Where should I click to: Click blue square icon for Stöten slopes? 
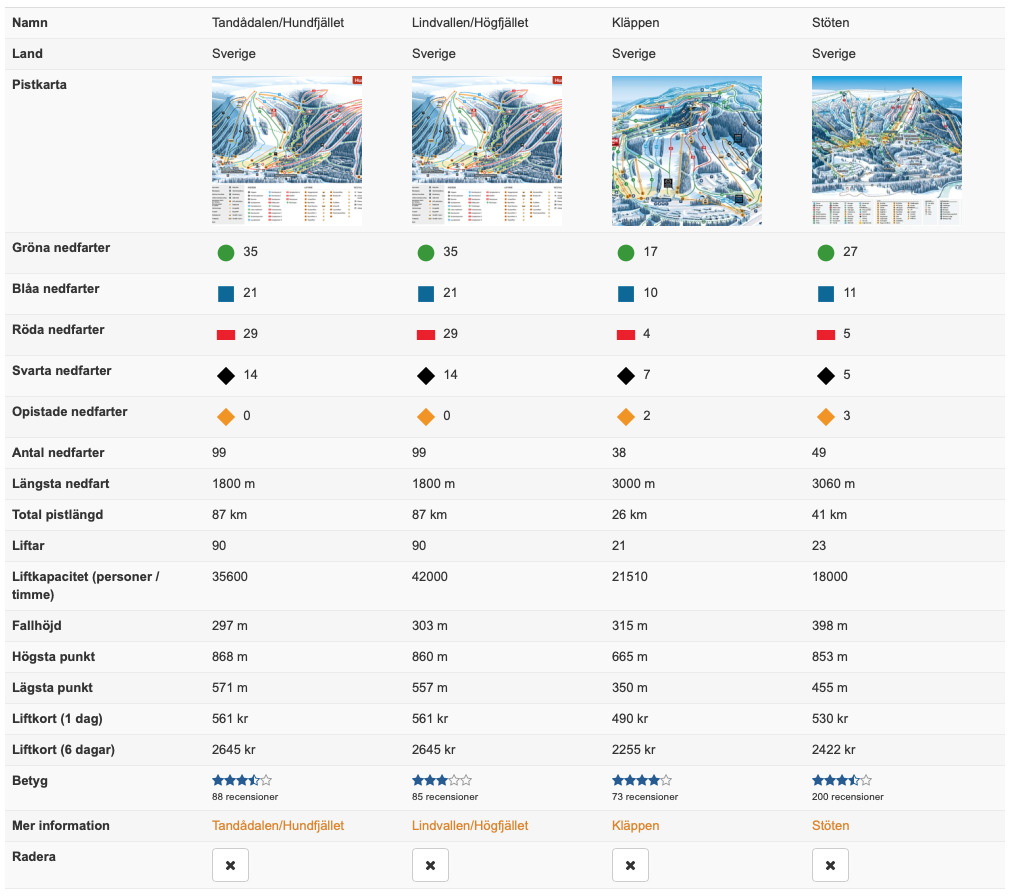pos(826,294)
